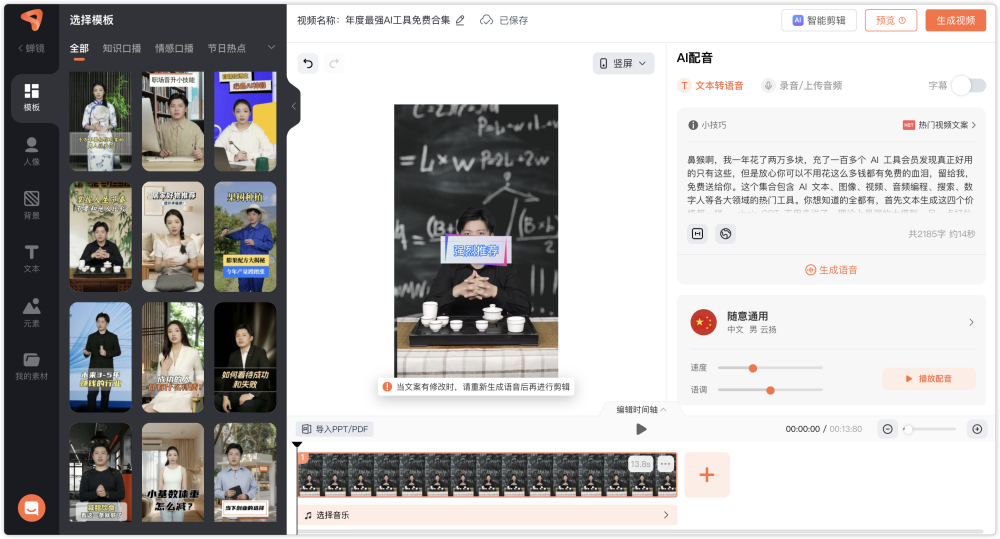Screen dimensions: 1000x539
Task: Click the AI rewrite icon under script
Action: click(x=726, y=234)
